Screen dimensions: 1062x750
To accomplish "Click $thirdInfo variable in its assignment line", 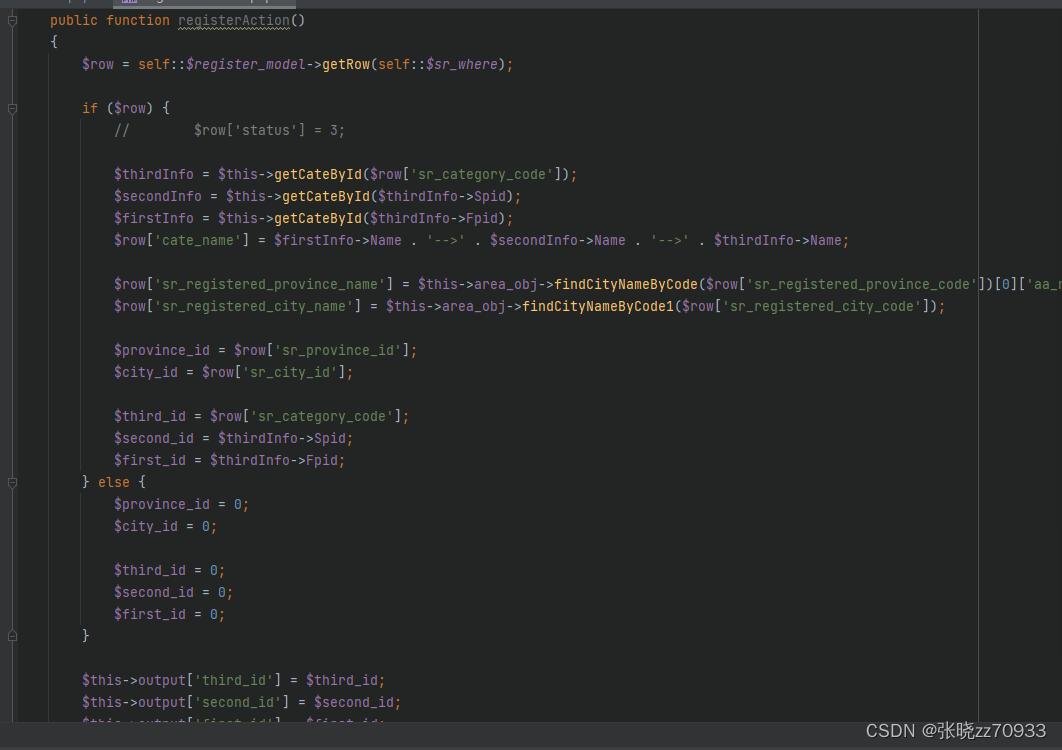I will tap(154, 174).
